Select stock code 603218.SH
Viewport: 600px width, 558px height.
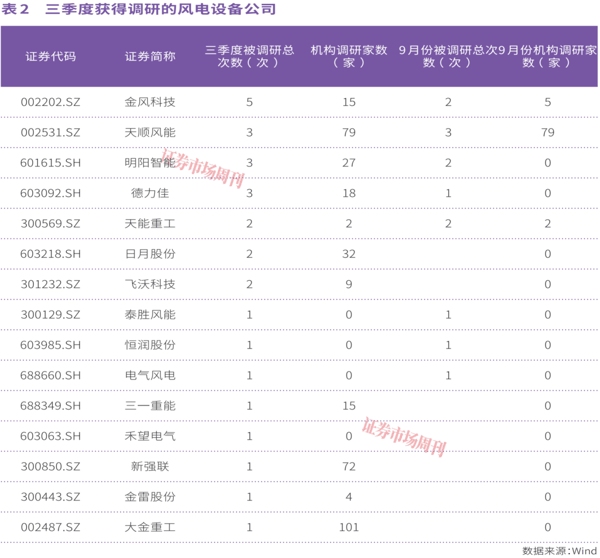pyautogui.click(x=51, y=254)
